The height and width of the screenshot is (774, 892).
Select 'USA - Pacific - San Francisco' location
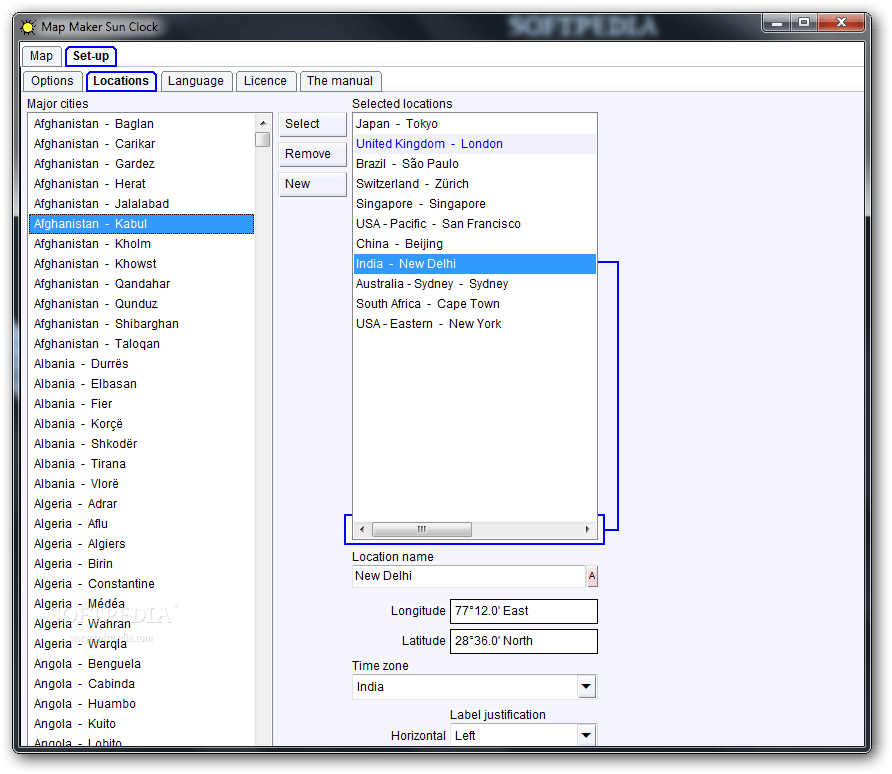pos(475,224)
